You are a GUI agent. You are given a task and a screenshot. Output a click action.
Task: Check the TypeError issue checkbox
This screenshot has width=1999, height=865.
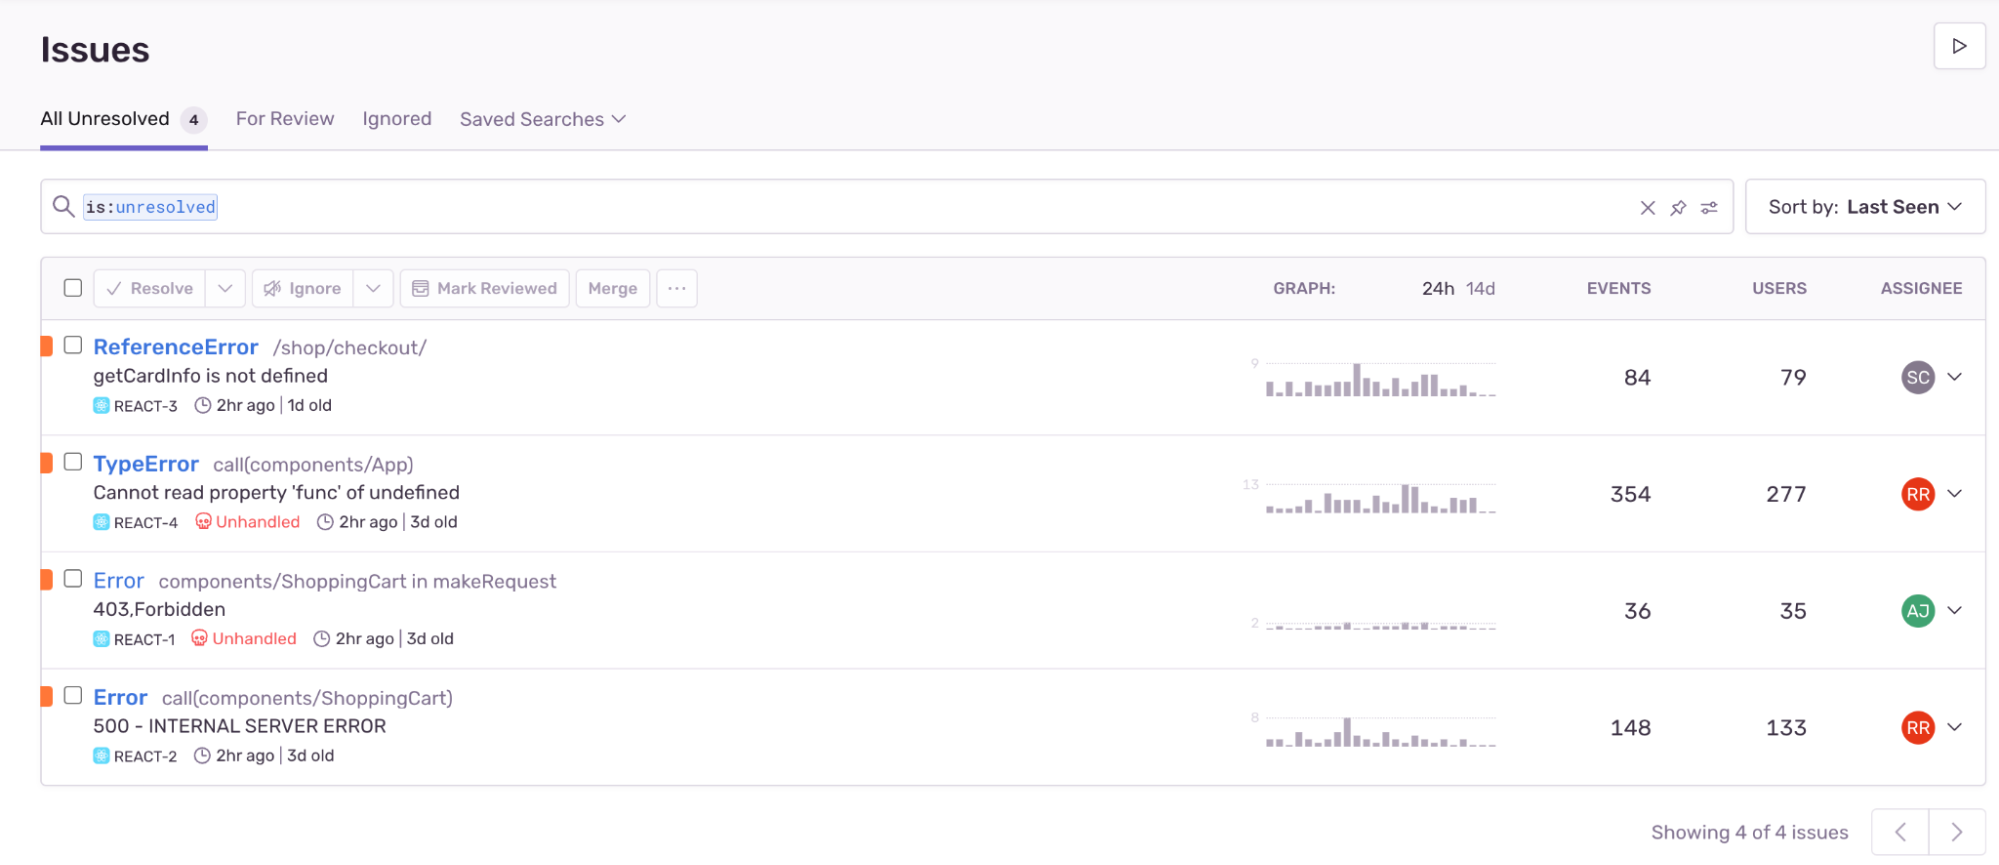click(73, 462)
